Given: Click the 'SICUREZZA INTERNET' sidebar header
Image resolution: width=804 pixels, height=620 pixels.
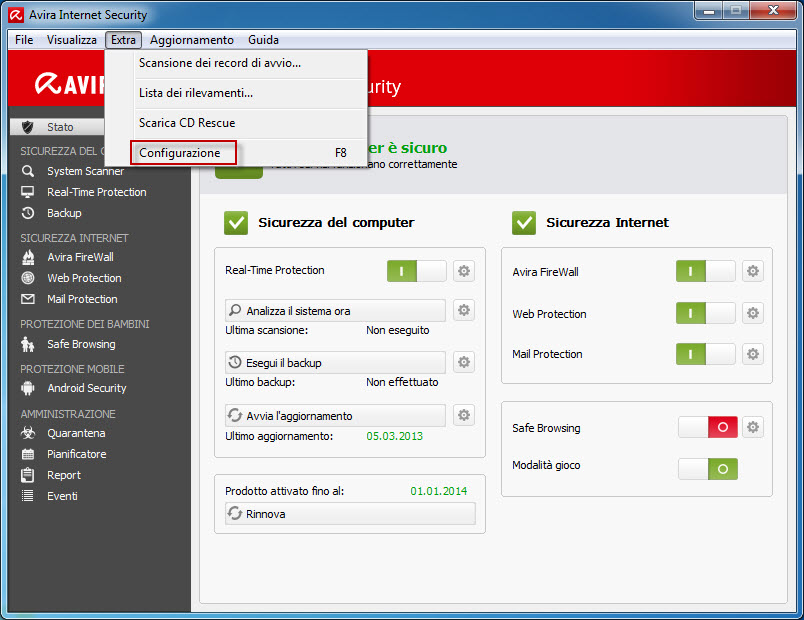Looking at the screenshot, I should coord(74,238).
